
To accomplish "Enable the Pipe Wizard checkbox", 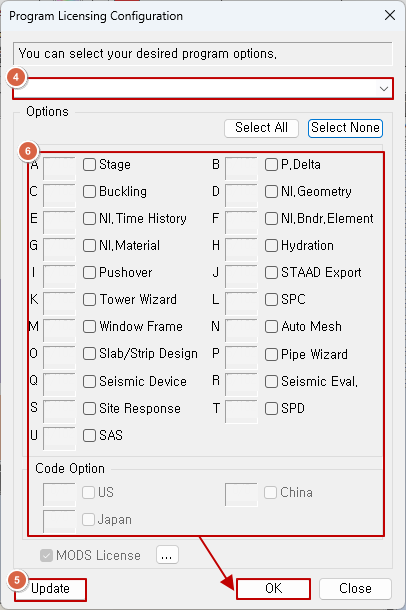I will pos(271,354).
